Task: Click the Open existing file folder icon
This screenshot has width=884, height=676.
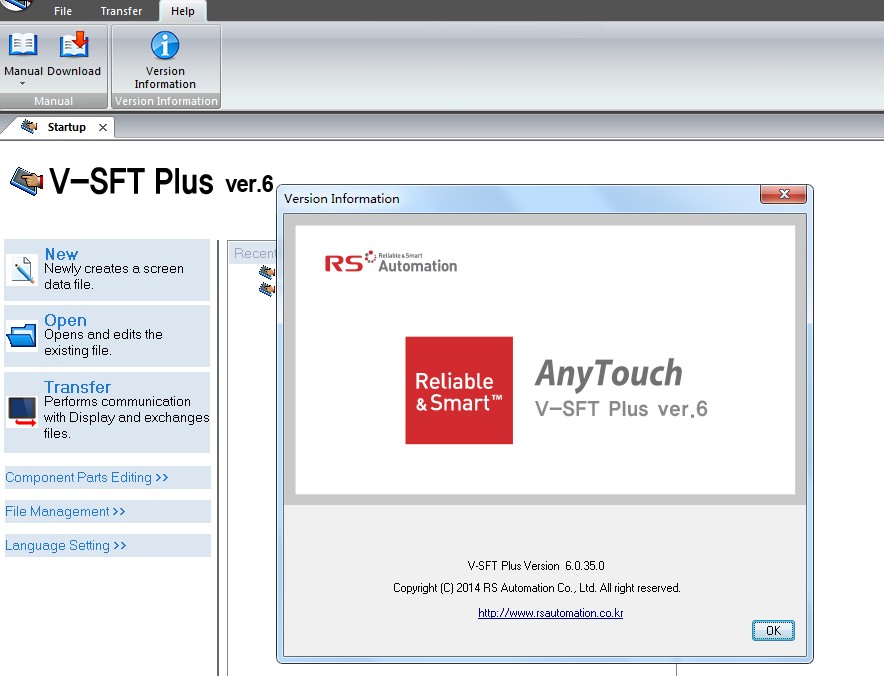Action: click(22, 336)
